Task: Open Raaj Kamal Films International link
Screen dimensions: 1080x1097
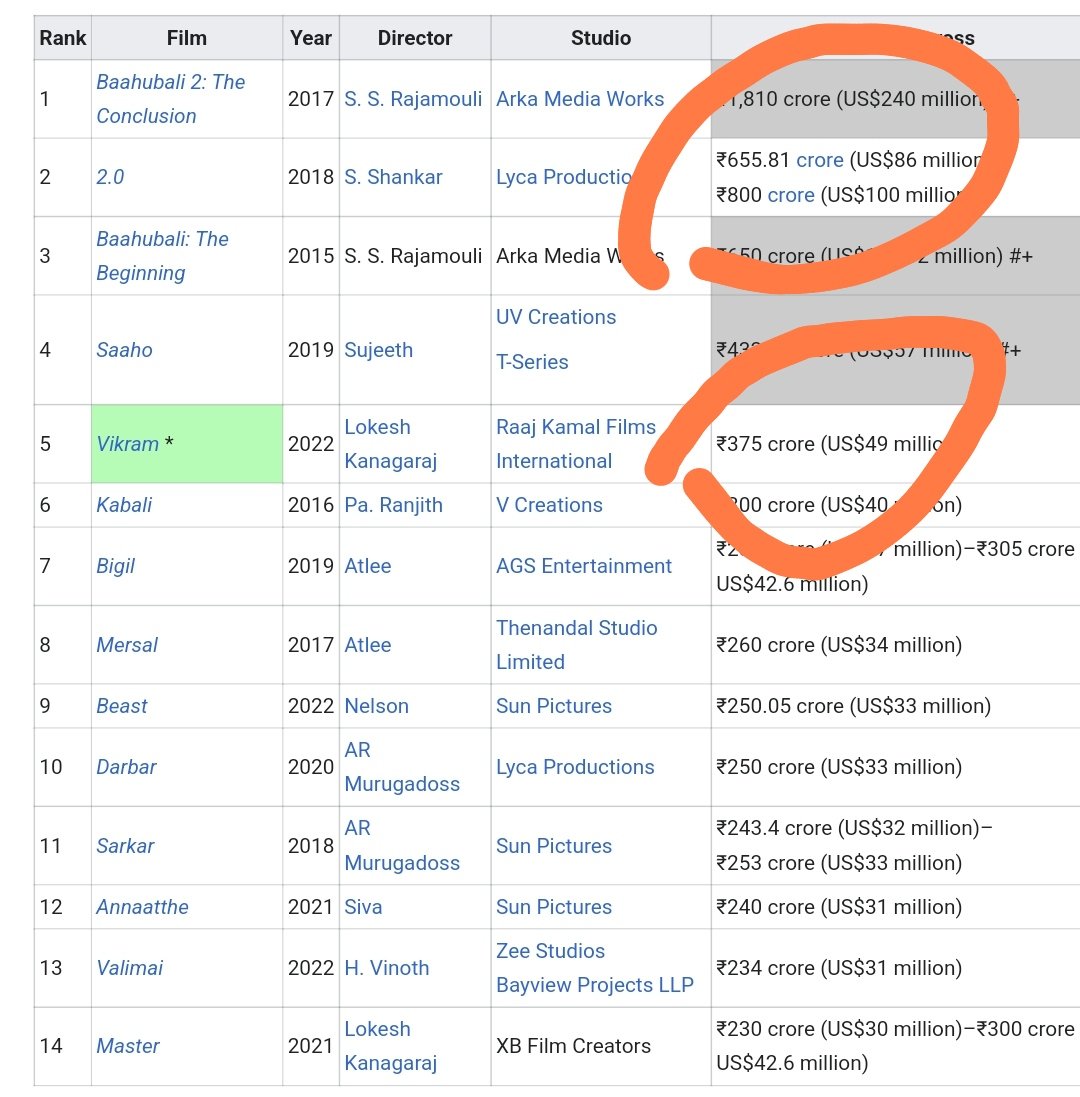Action: (x=576, y=444)
